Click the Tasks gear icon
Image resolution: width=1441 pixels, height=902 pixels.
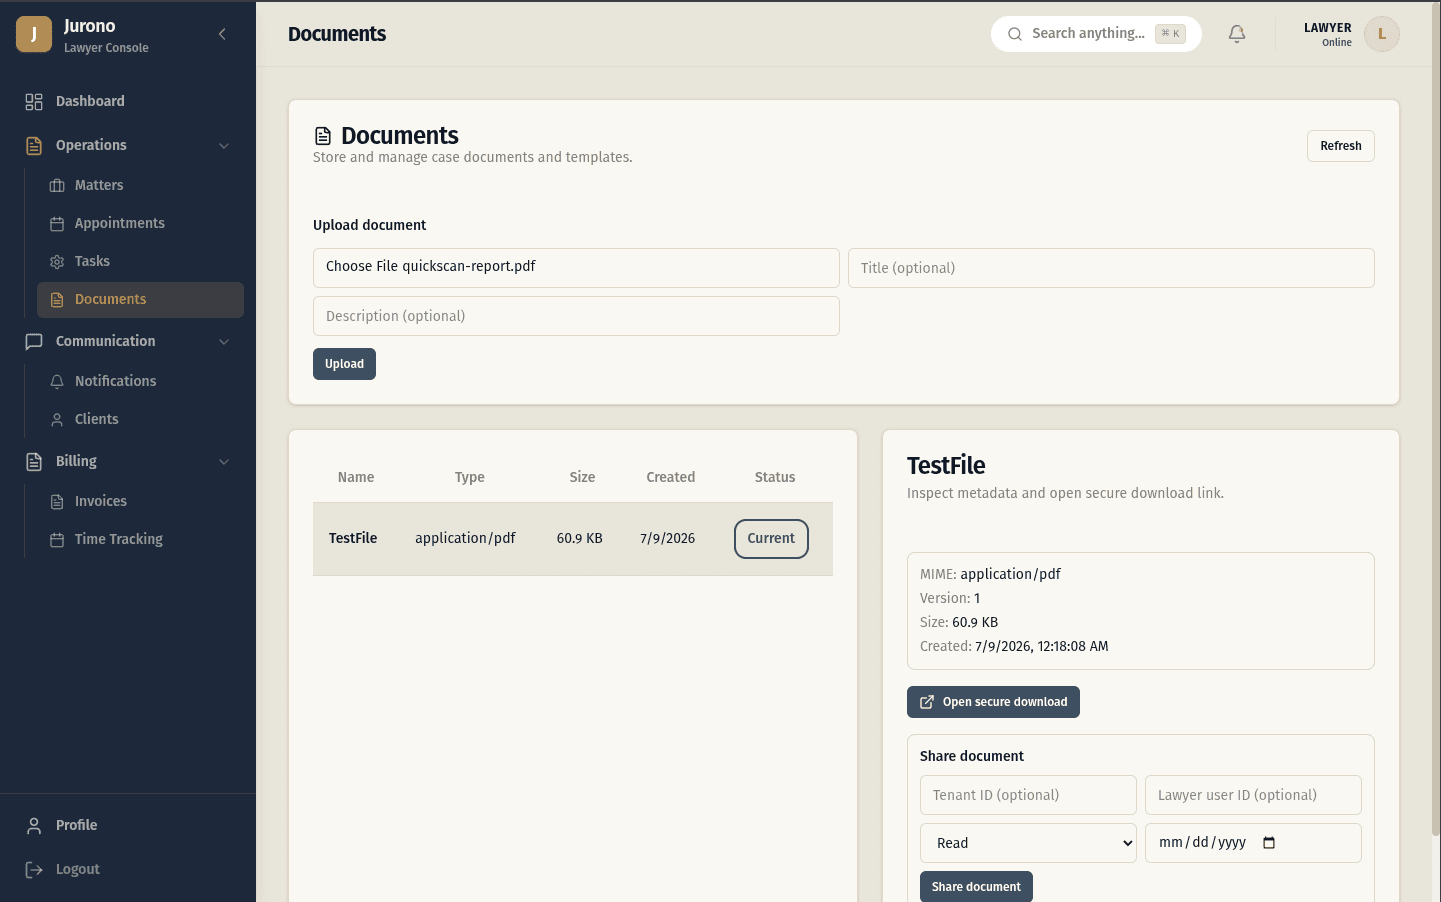[57, 261]
